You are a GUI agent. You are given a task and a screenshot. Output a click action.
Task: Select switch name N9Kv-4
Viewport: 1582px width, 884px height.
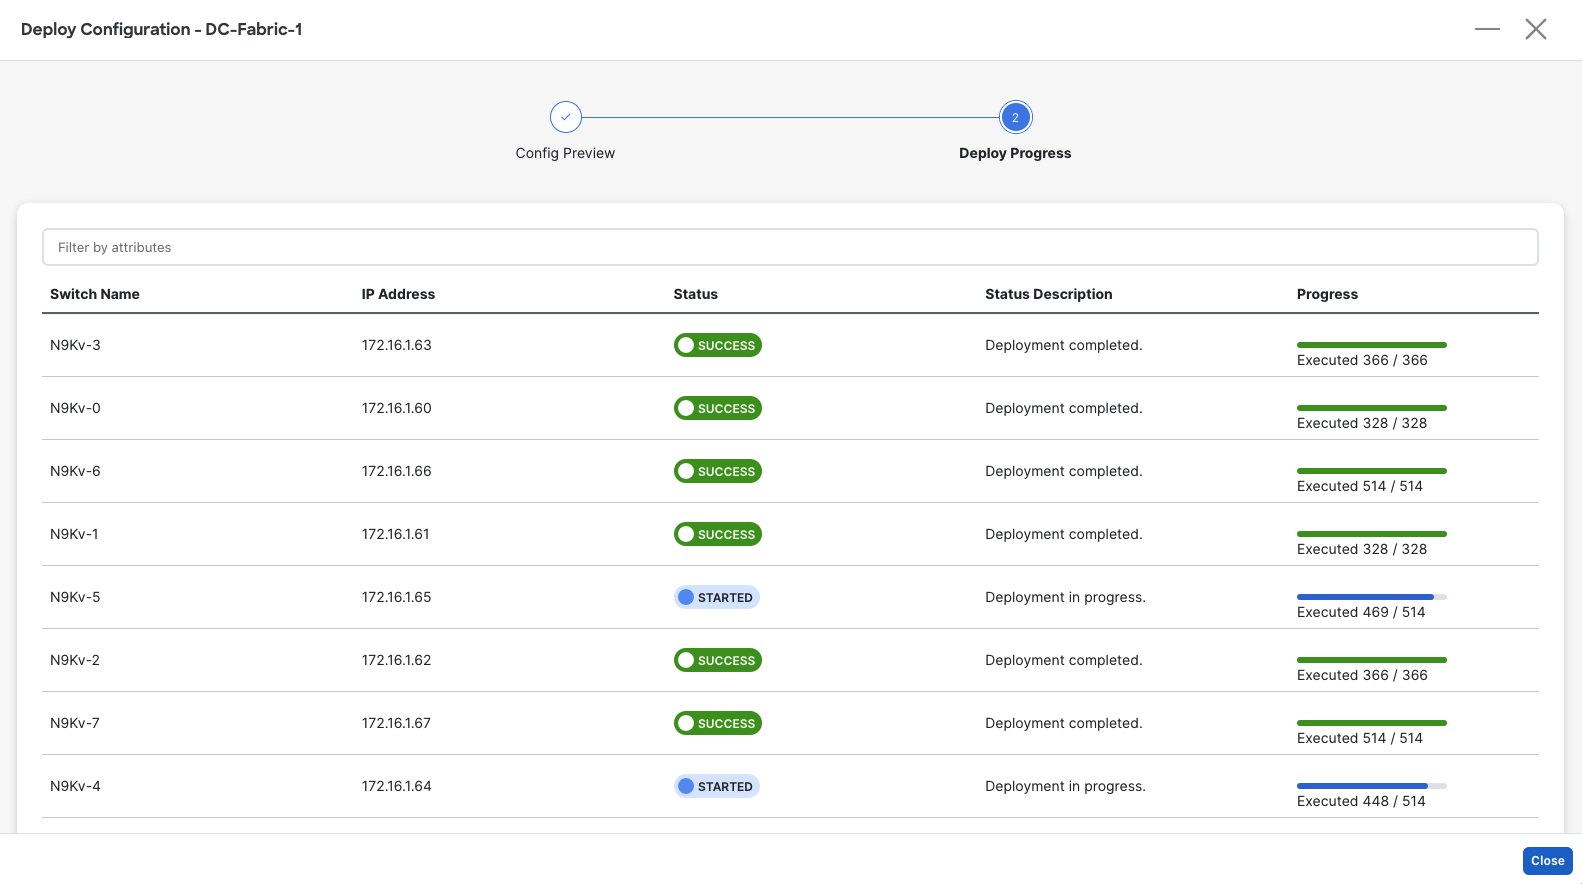click(75, 786)
